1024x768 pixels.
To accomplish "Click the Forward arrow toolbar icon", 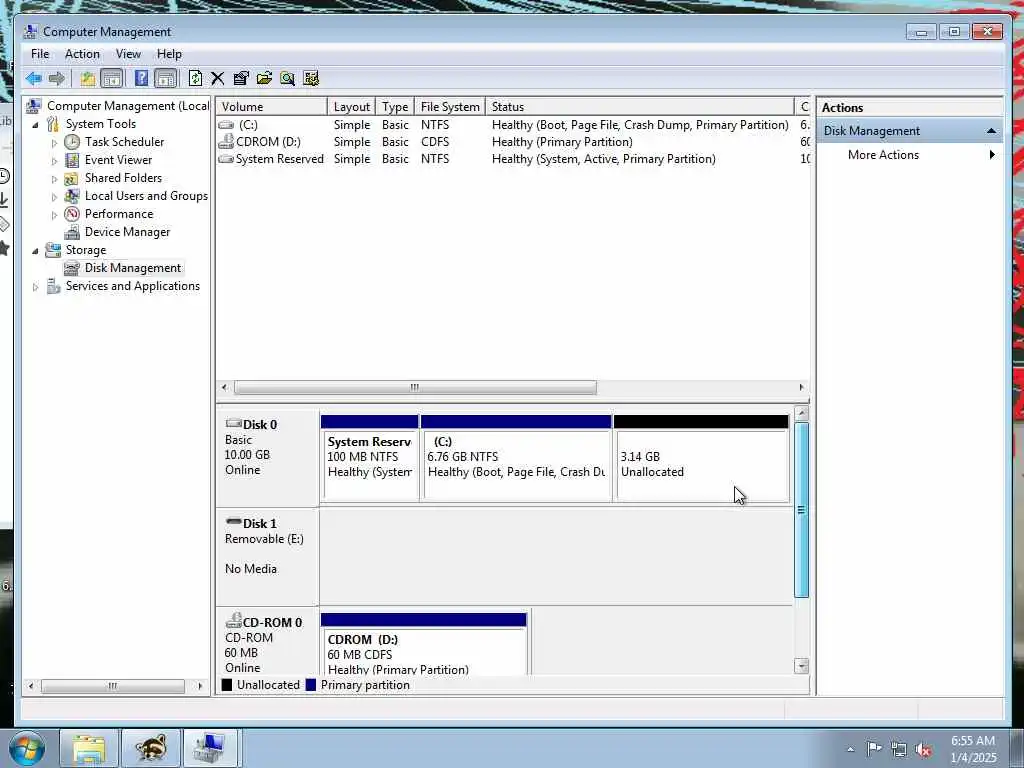I will tap(57, 79).
